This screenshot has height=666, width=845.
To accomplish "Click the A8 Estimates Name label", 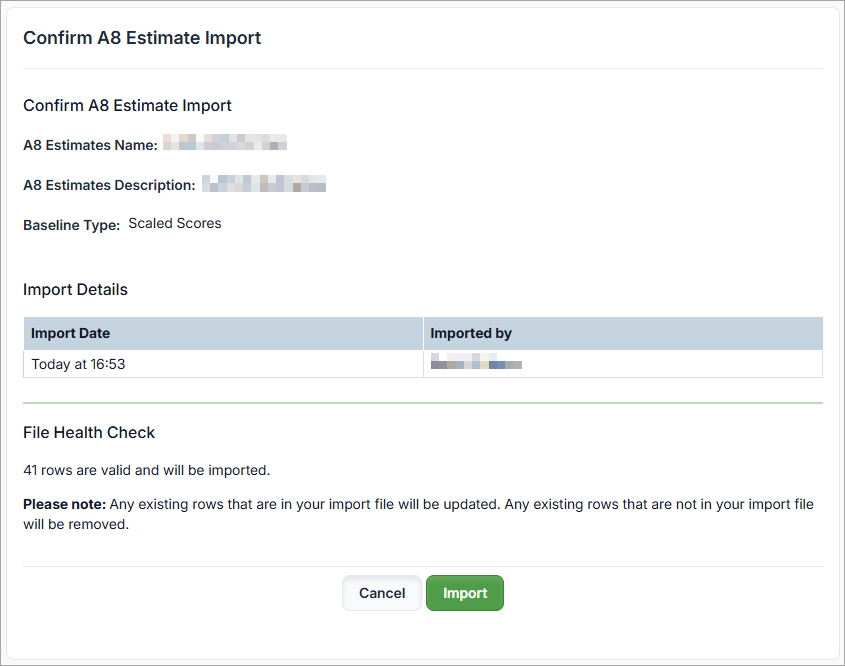I will (90, 145).
